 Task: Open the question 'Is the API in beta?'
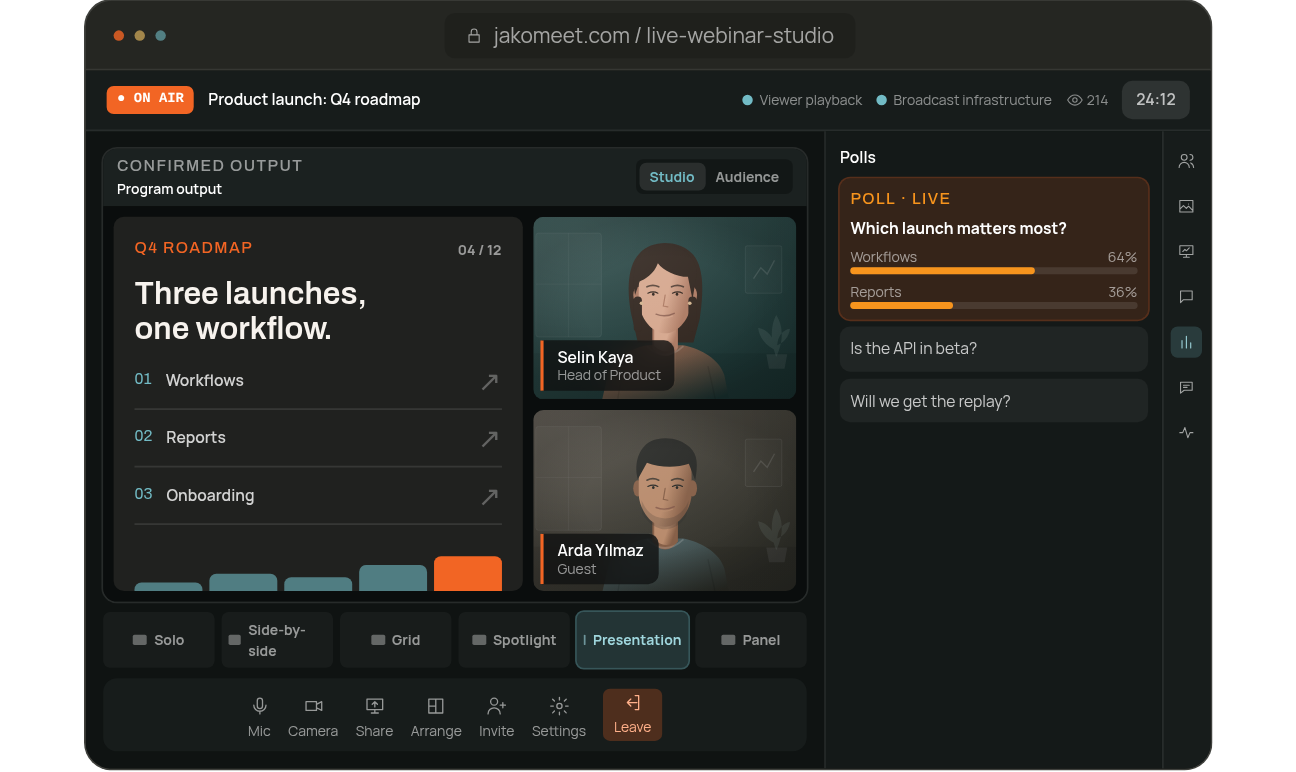click(x=994, y=349)
